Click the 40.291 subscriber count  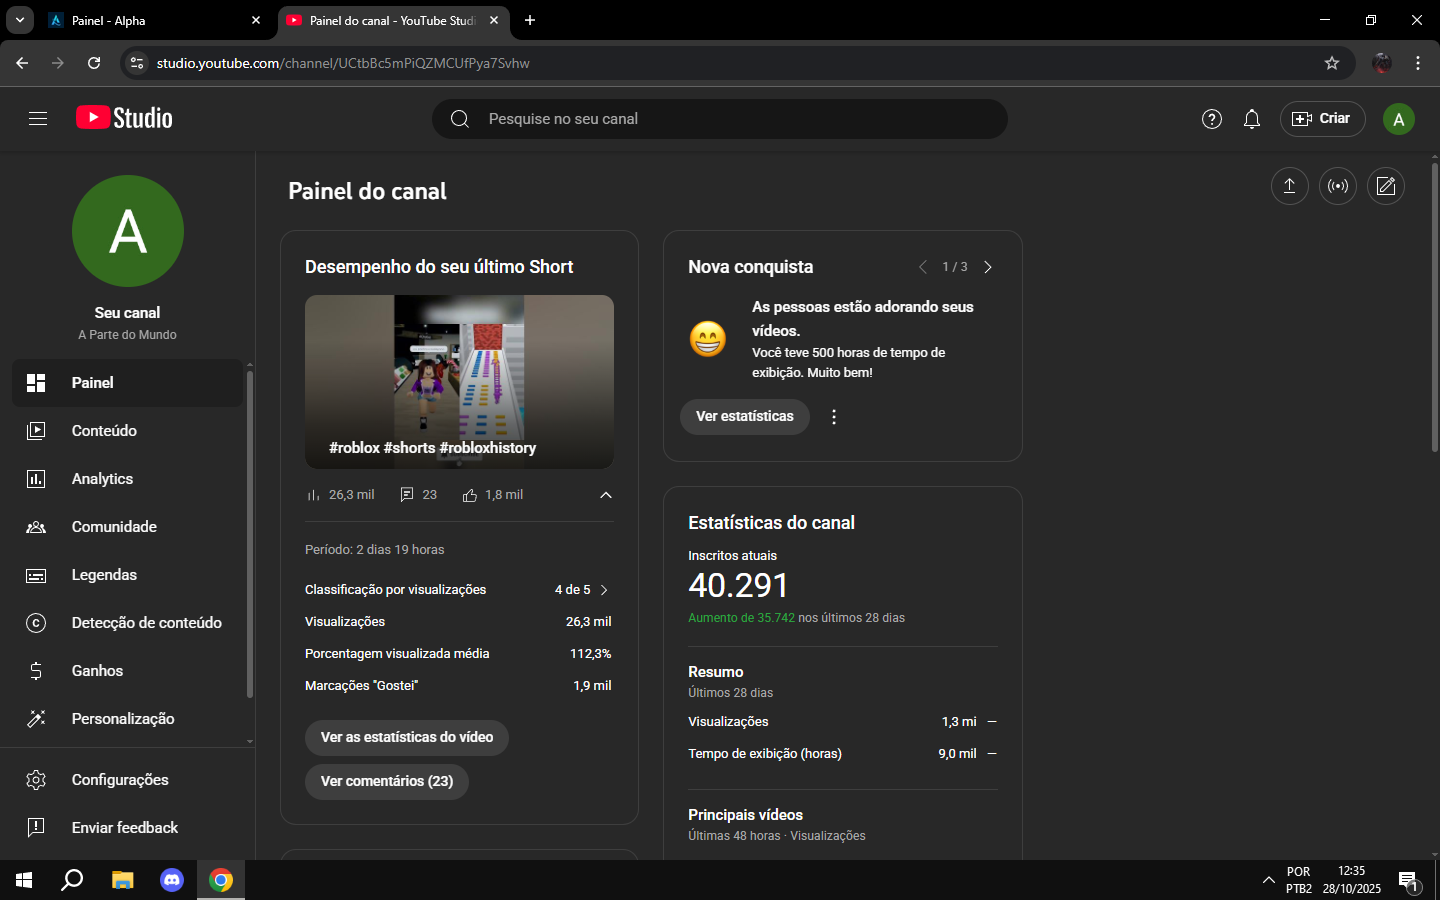(x=738, y=586)
